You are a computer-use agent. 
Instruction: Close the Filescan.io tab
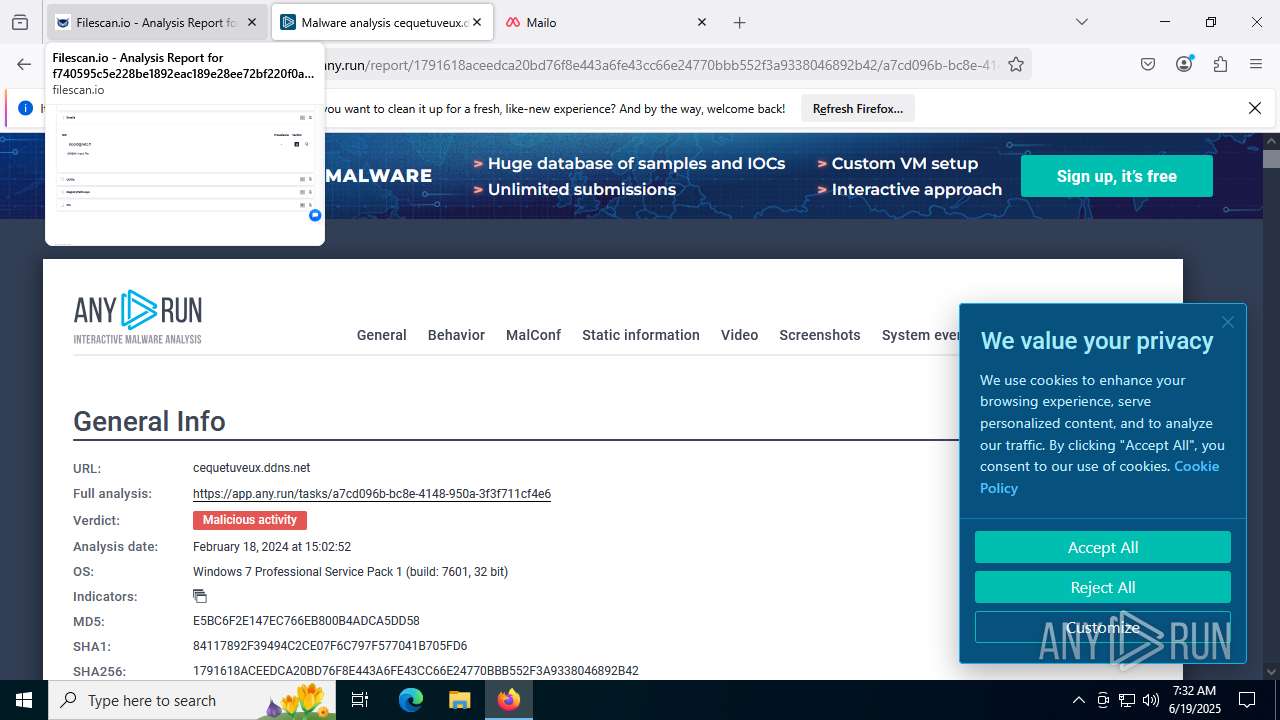pyautogui.click(x=251, y=22)
